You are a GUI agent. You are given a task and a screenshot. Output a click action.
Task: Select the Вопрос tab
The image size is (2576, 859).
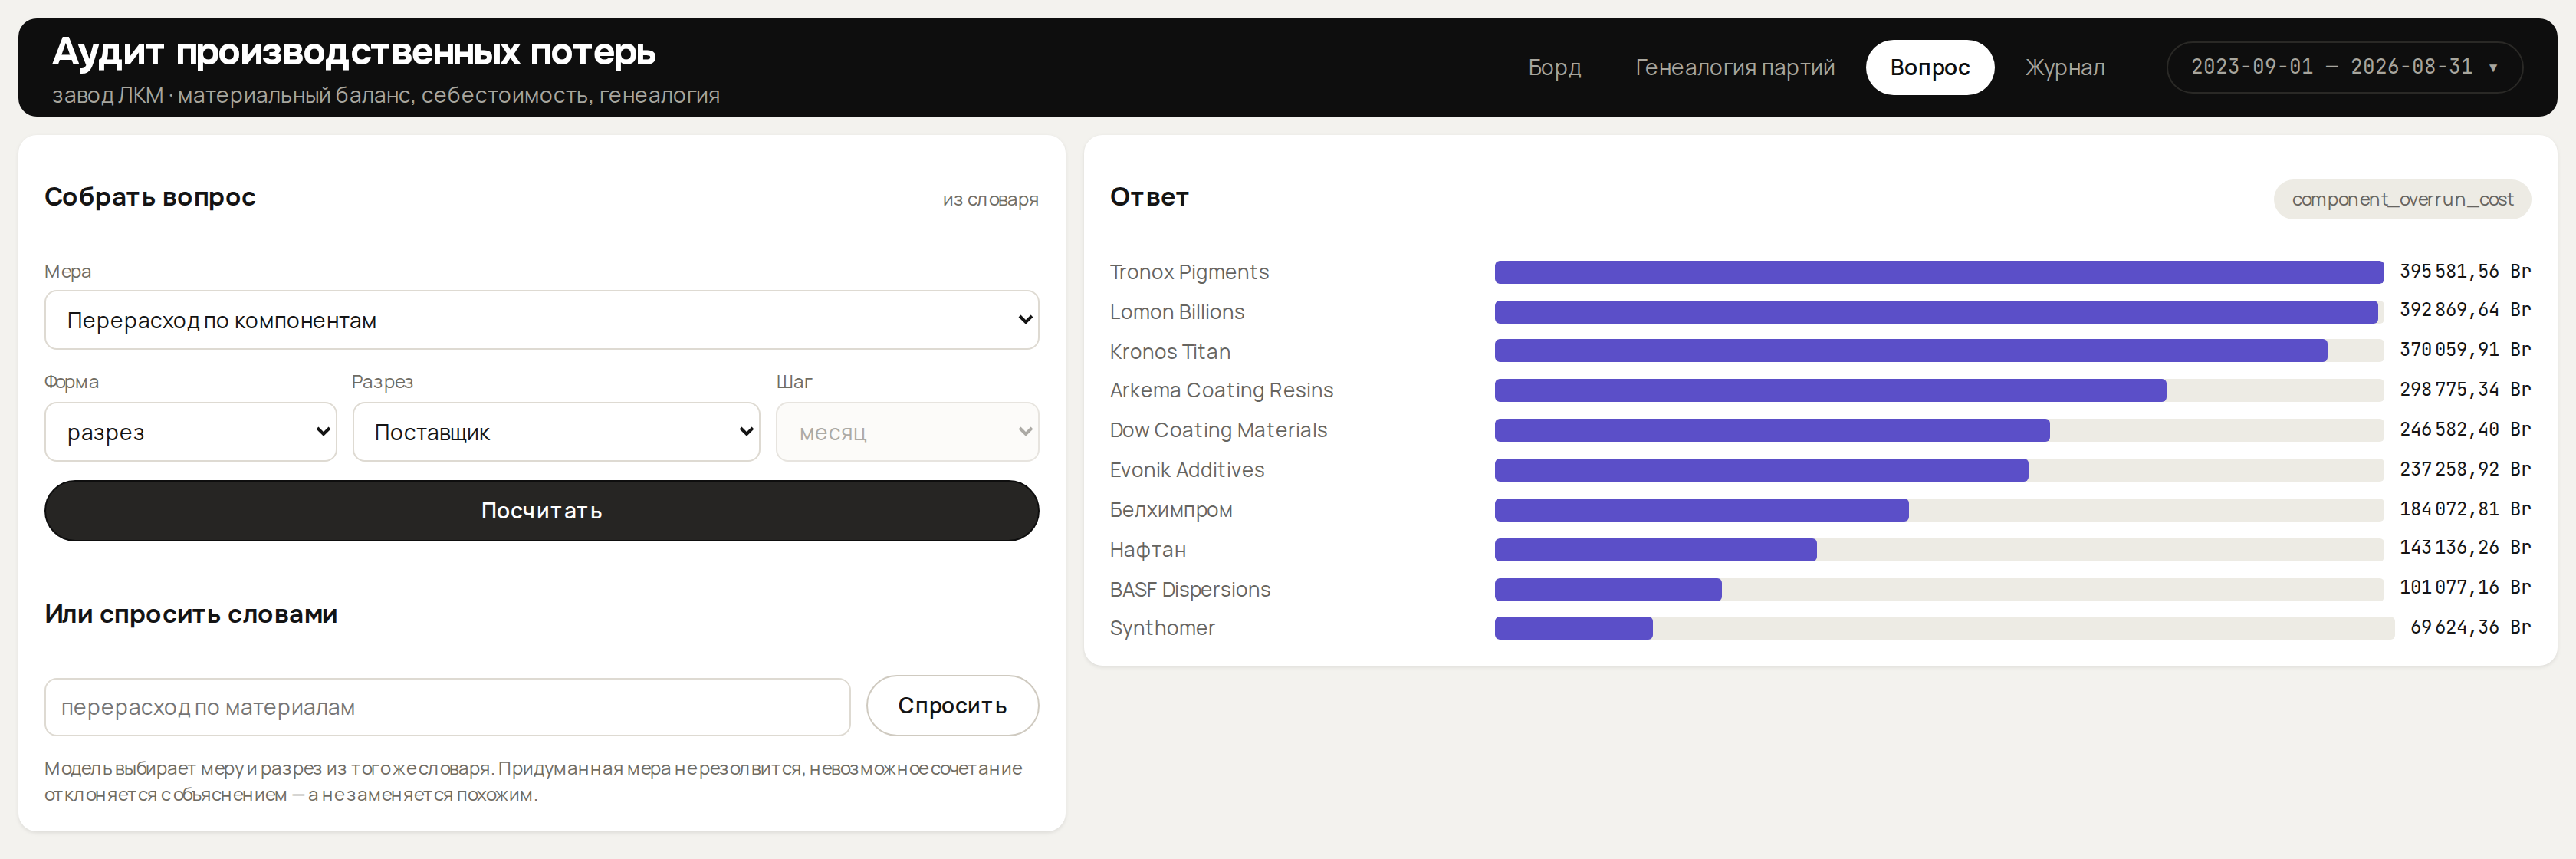(x=1929, y=67)
